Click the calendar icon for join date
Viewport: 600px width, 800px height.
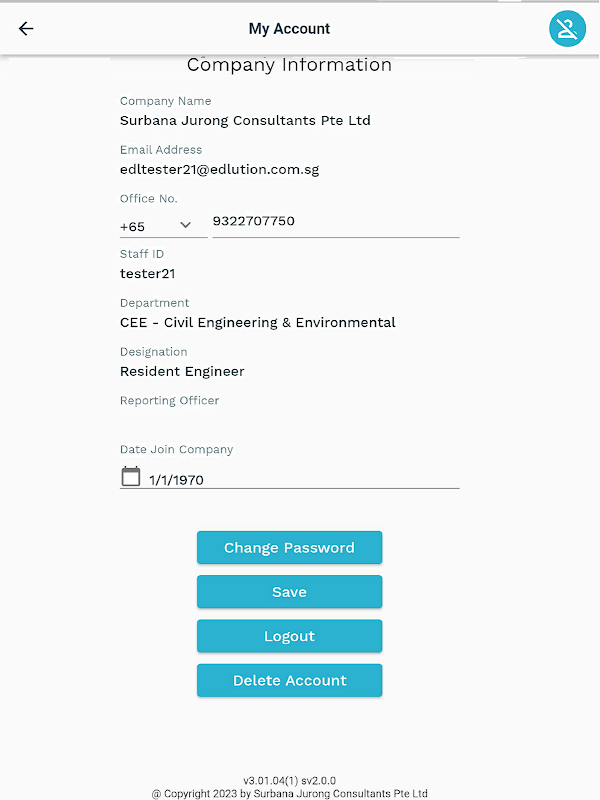(131, 477)
